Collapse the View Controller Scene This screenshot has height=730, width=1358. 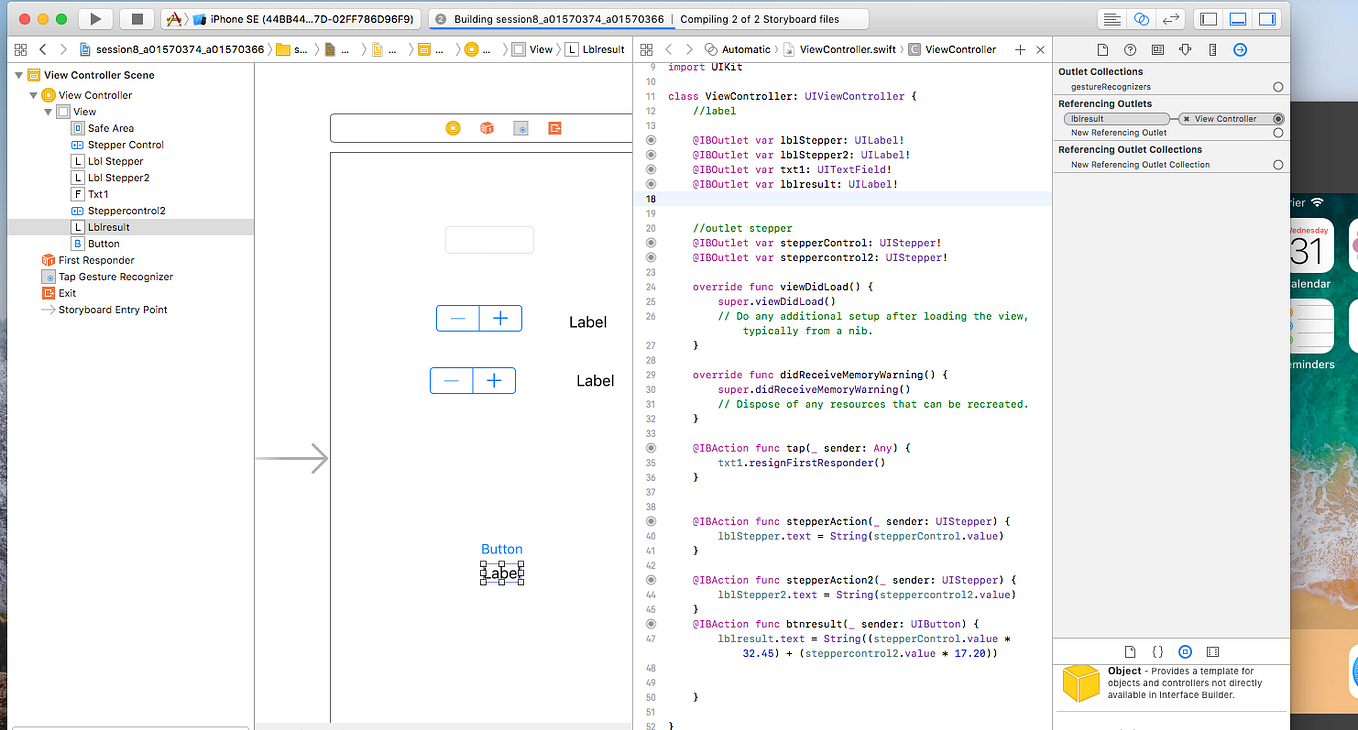18,74
